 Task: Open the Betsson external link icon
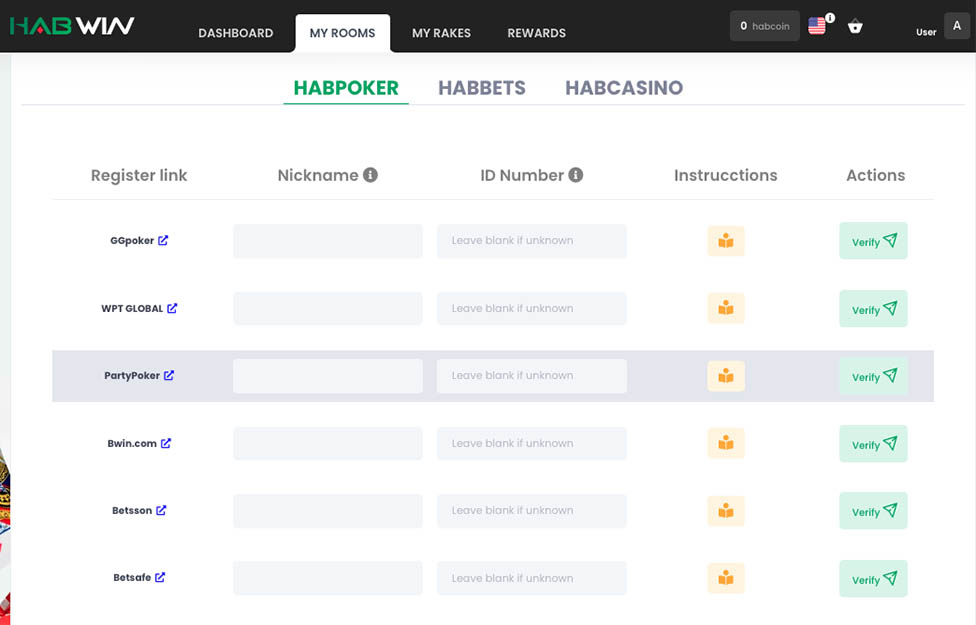tap(161, 510)
